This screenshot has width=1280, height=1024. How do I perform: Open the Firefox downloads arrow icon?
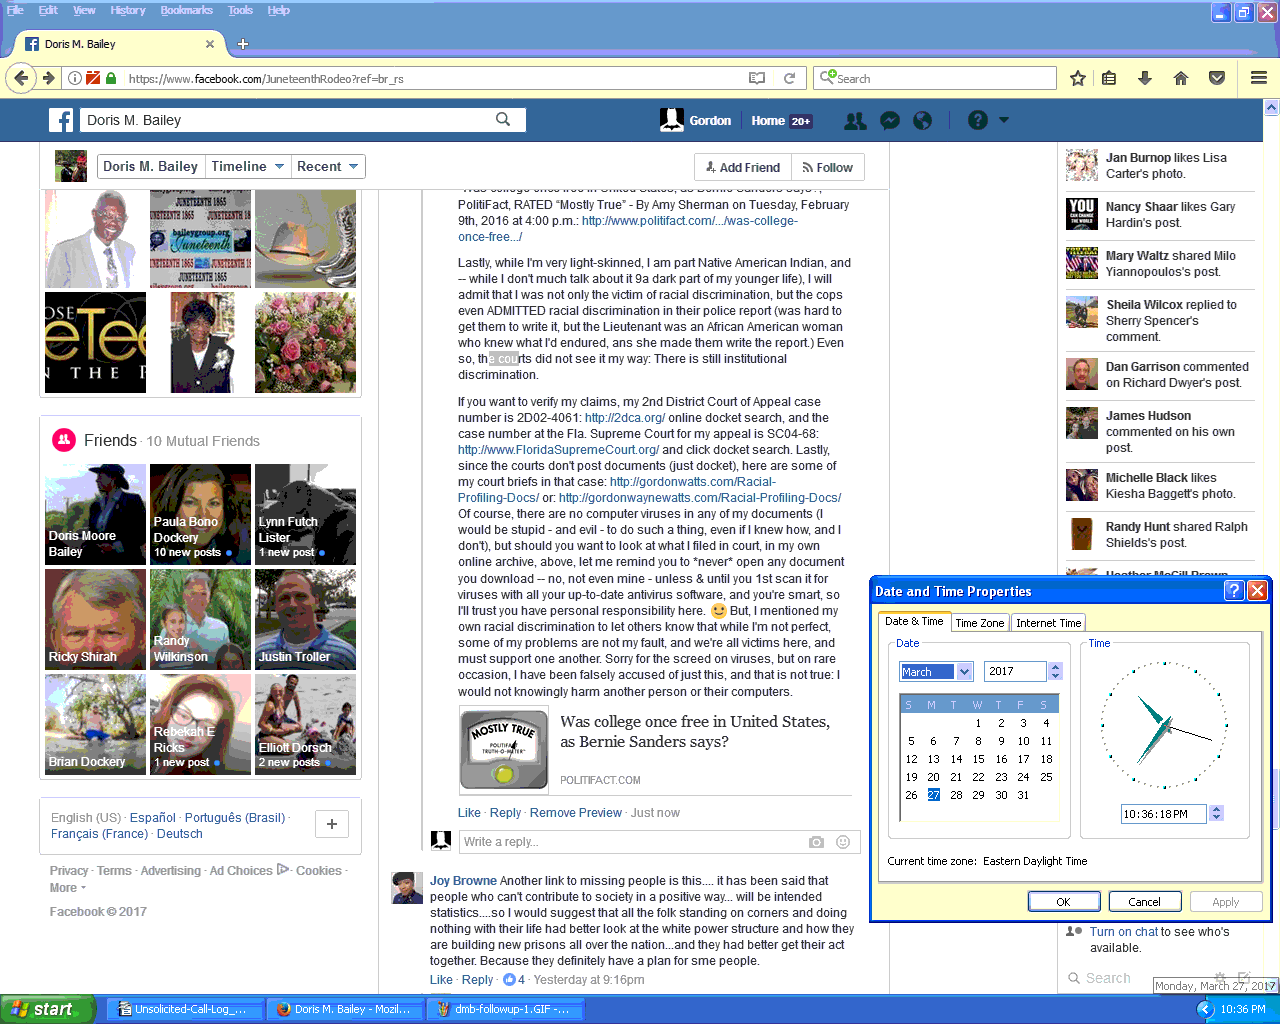coord(1145,78)
